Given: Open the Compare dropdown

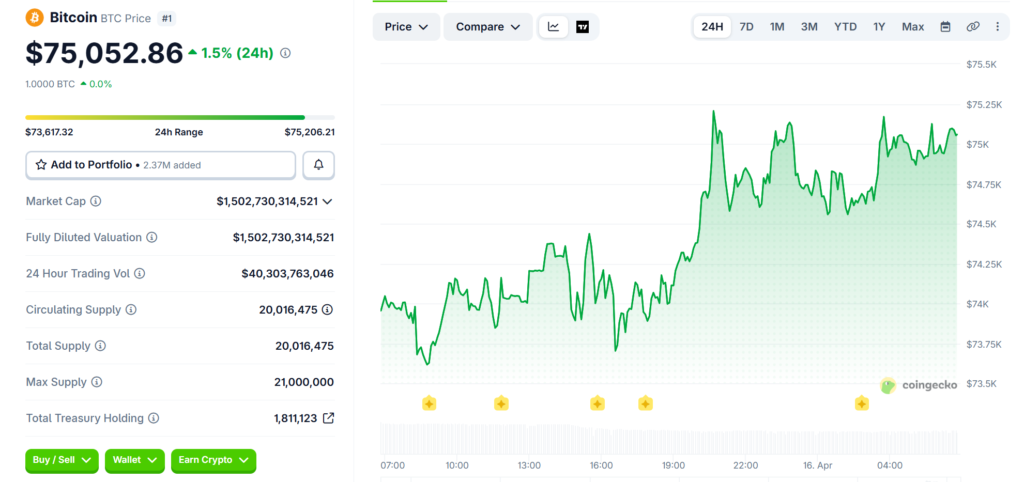Looking at the screenshot, I should coord(487,27).
